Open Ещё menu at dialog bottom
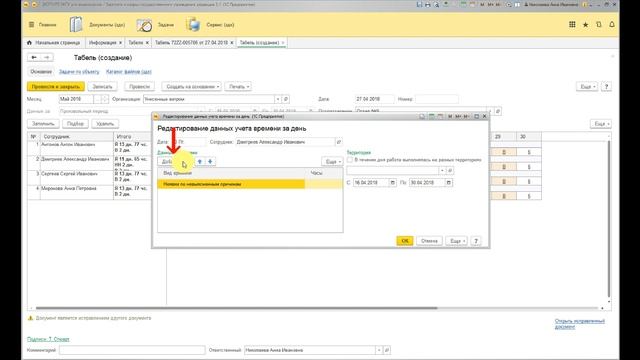 [456, 241]
